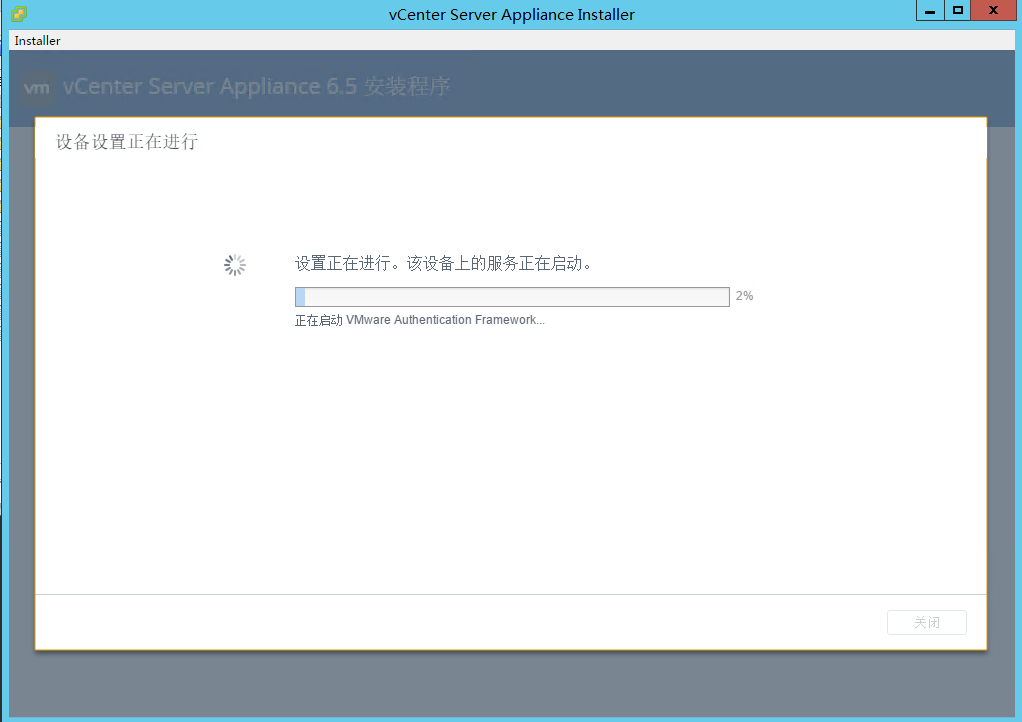Open the Installer menu
The image size is (1022, 722).
(37, 40)
